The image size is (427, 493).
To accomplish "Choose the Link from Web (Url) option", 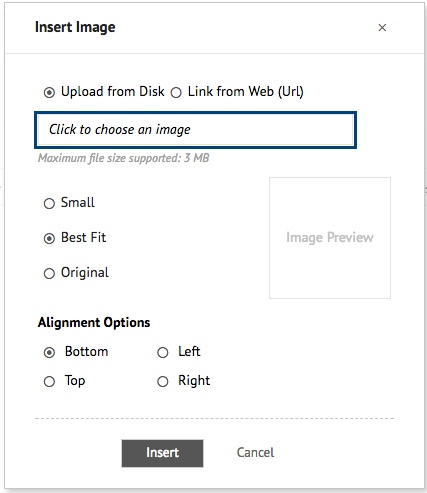I will [176, 92].
